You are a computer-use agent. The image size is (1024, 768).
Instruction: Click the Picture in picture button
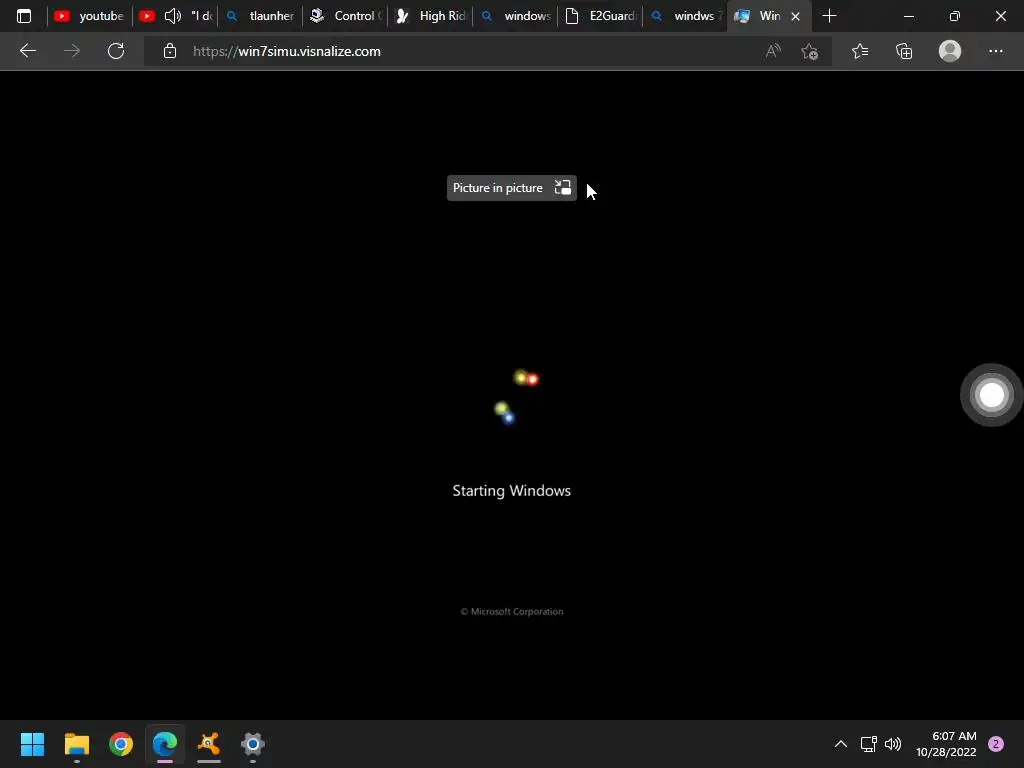511,188
